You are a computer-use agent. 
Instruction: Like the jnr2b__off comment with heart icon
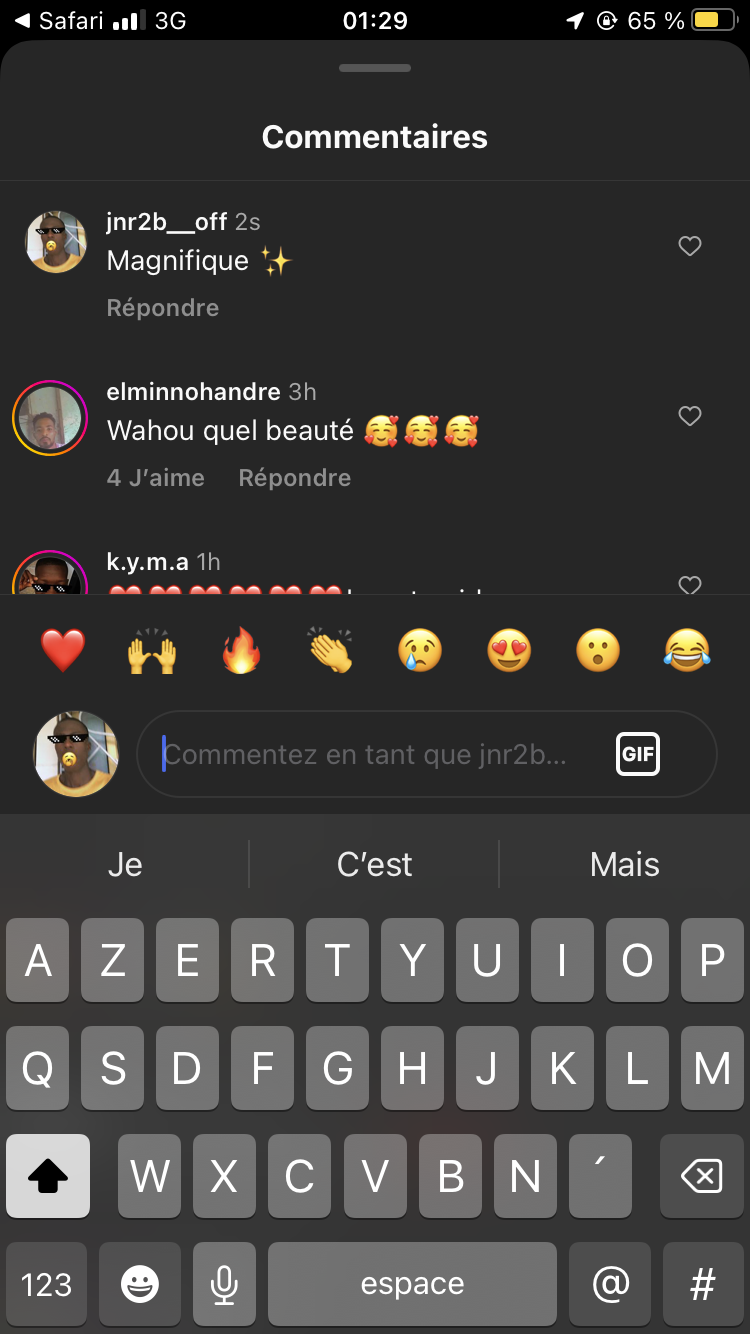[690, 246]
